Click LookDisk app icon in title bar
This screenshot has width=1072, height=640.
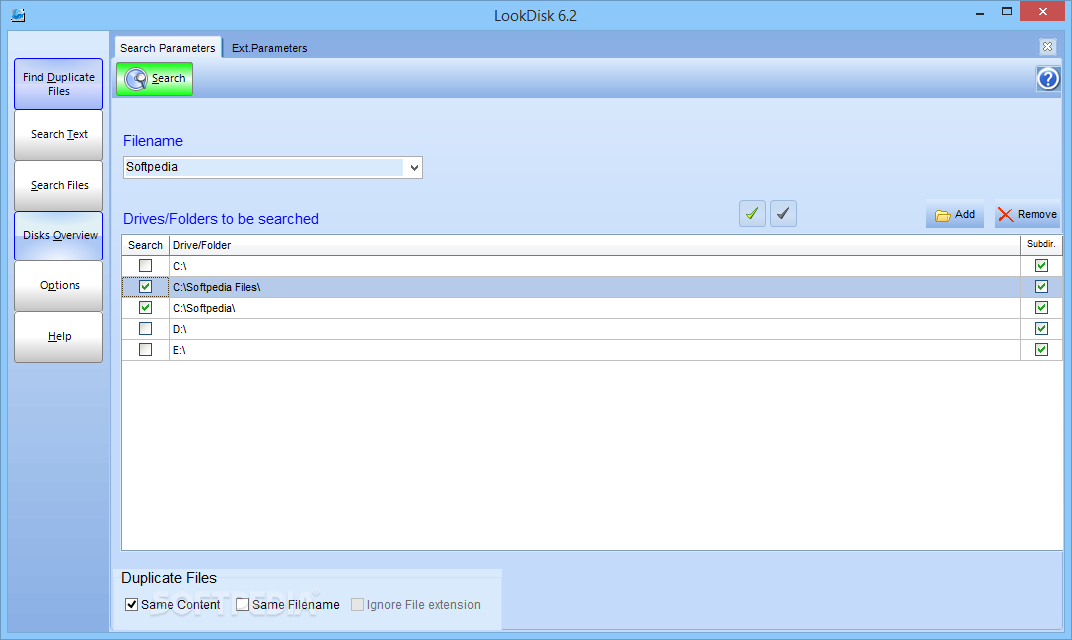(18, 15)
